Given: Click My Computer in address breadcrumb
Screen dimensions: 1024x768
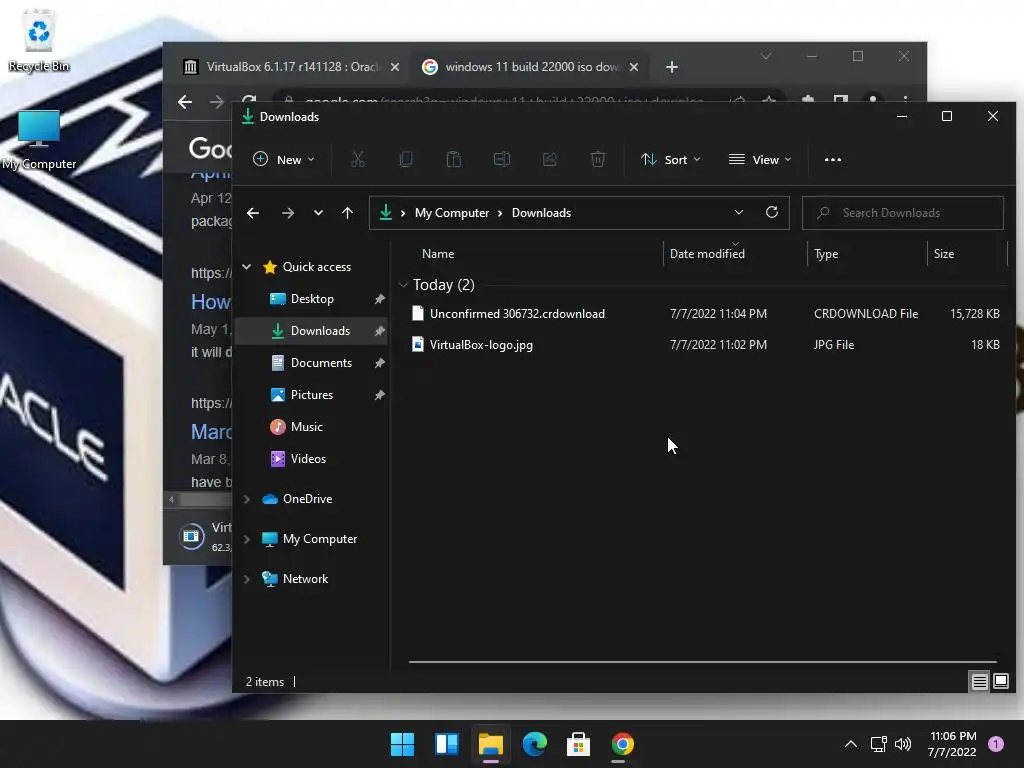Looking at the screenshot, I should point(452,213).
